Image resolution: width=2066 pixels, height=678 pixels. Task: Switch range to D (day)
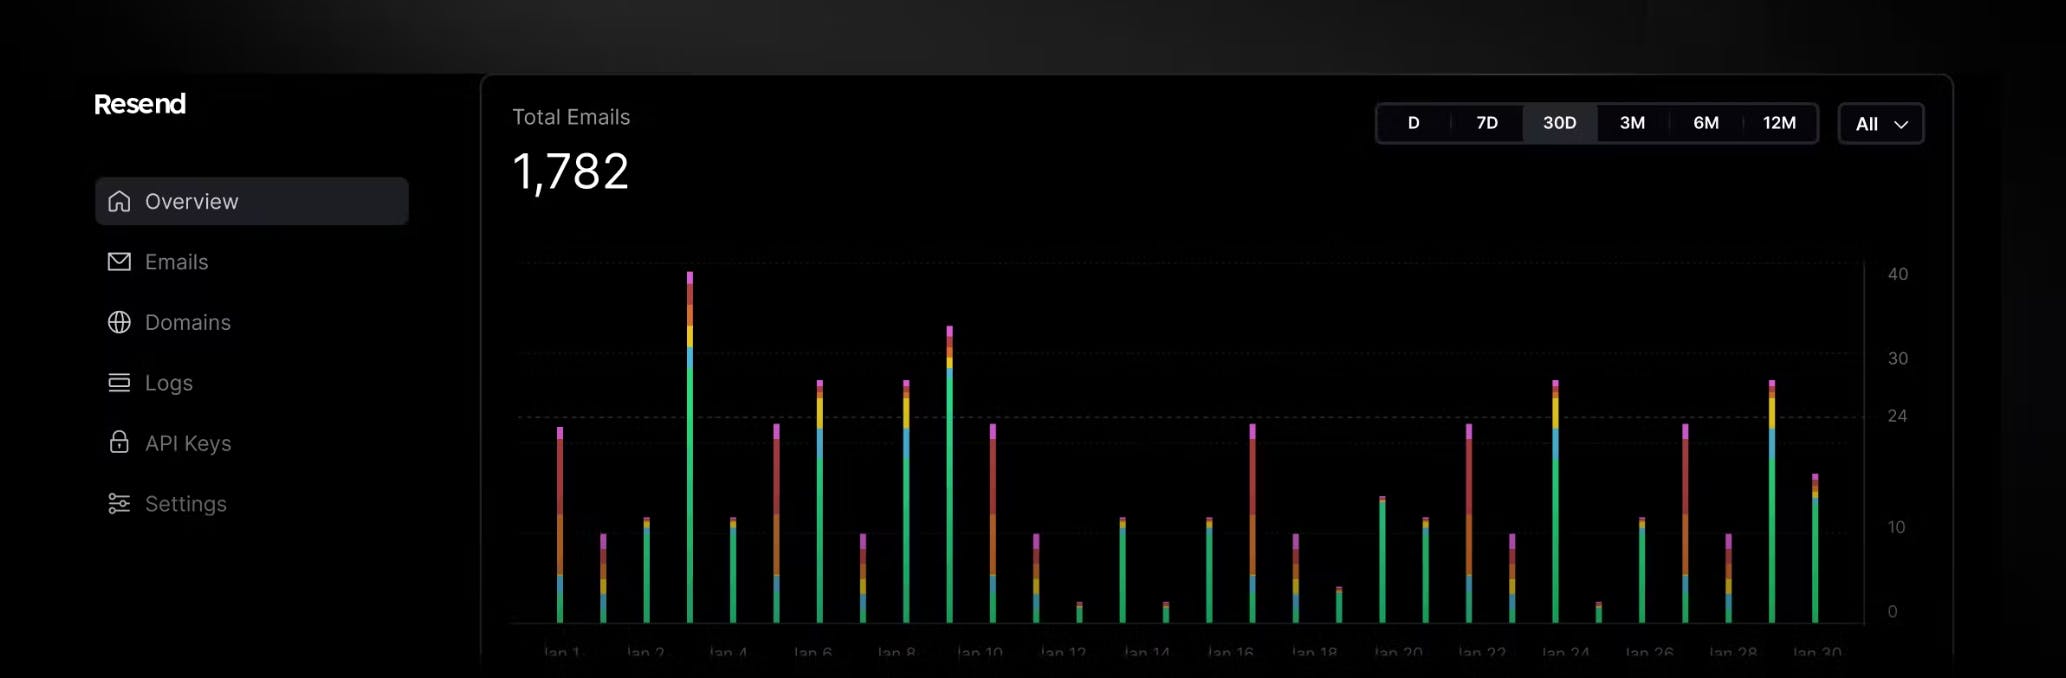point(1414,123)
